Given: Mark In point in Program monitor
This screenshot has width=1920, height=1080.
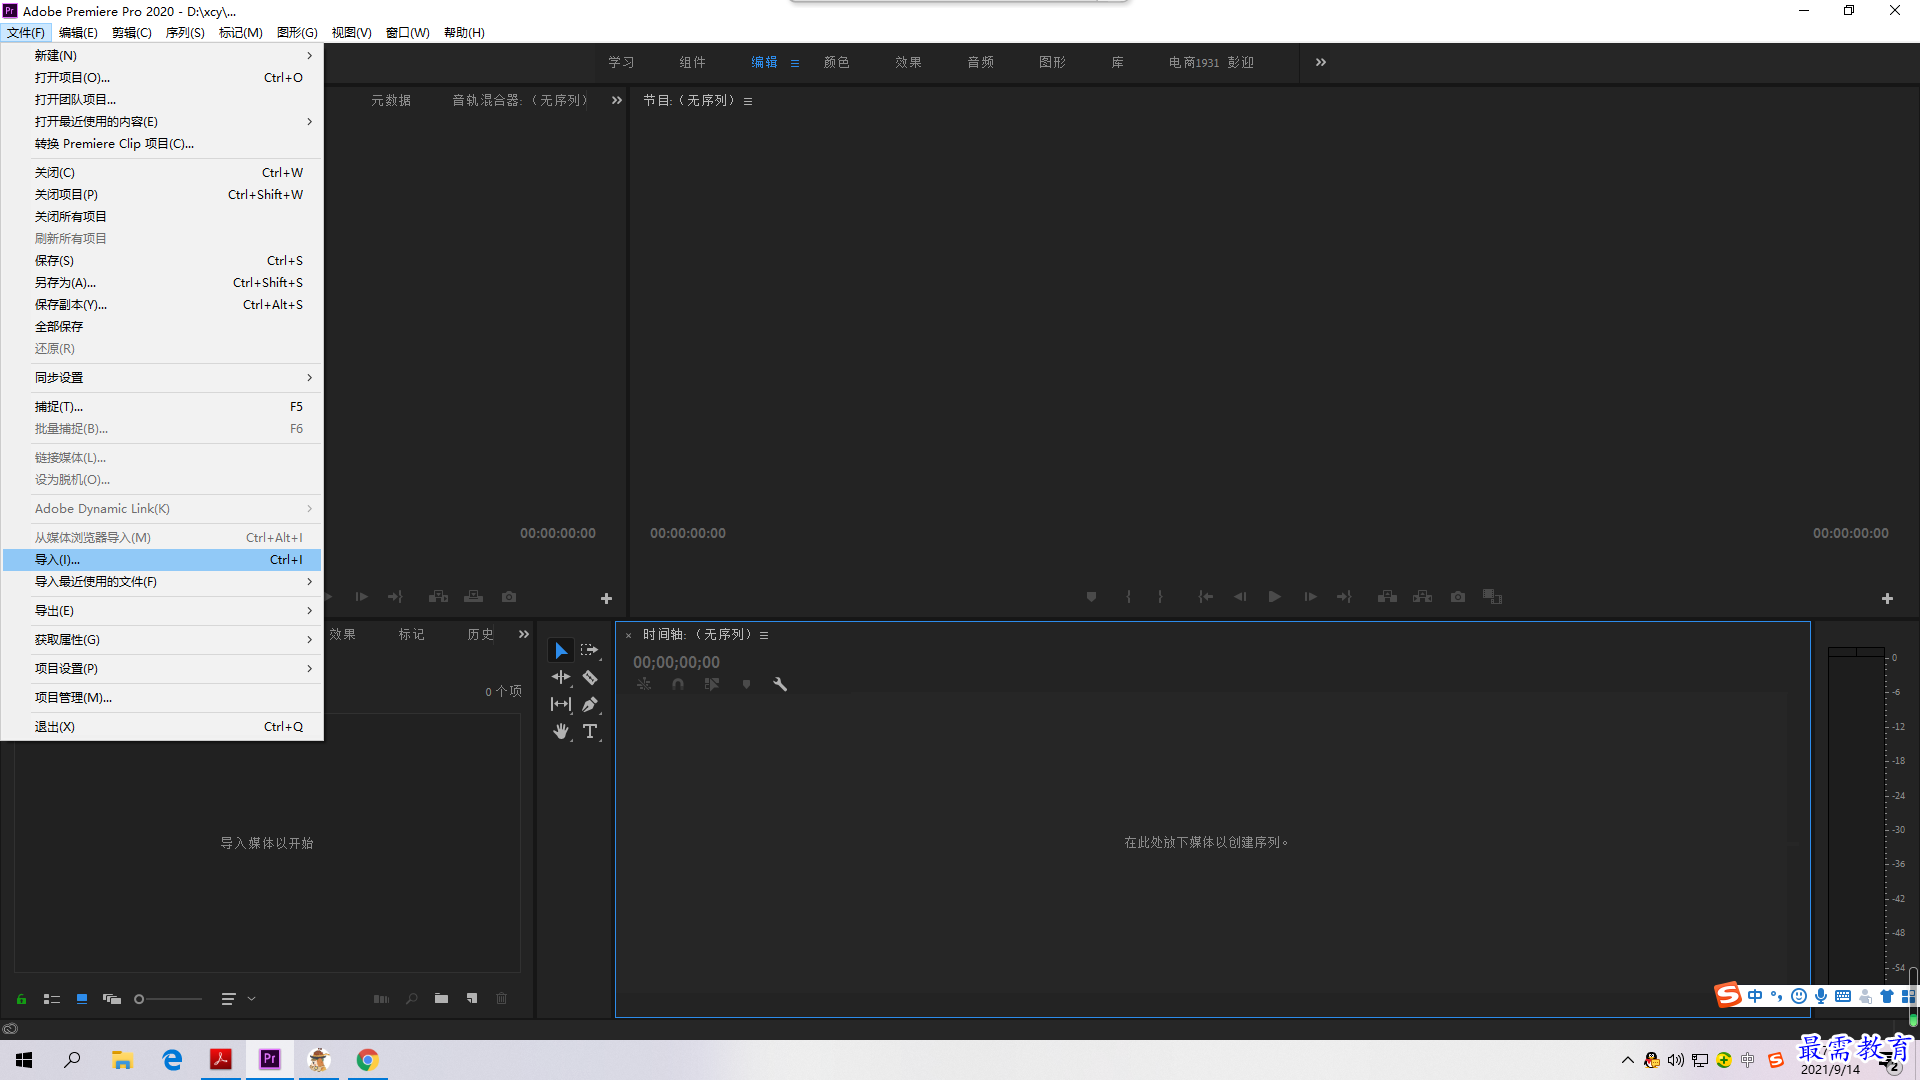Looking at the screenshot, I should (1129, 597).
